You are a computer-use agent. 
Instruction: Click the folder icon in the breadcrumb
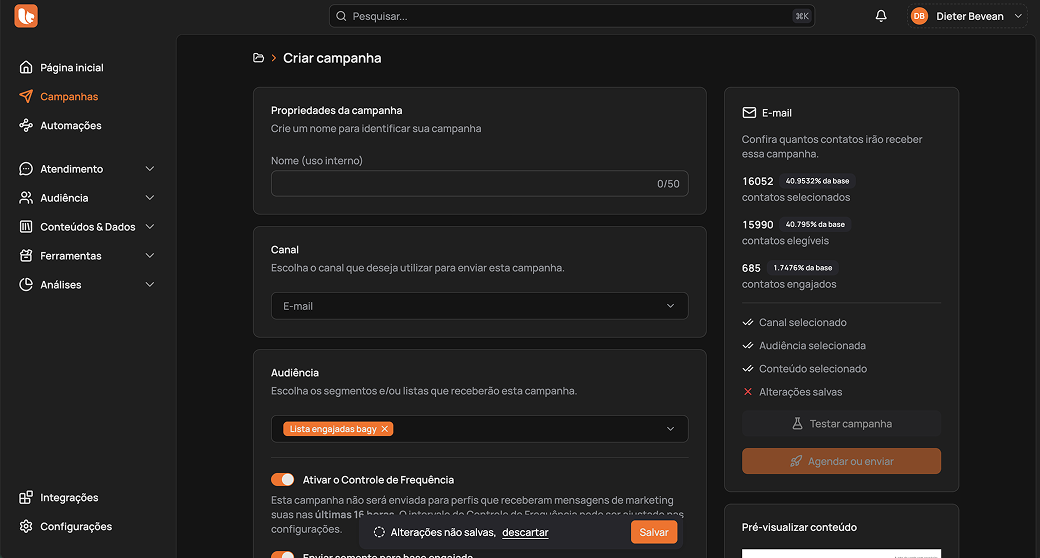(x=259, y=58)
